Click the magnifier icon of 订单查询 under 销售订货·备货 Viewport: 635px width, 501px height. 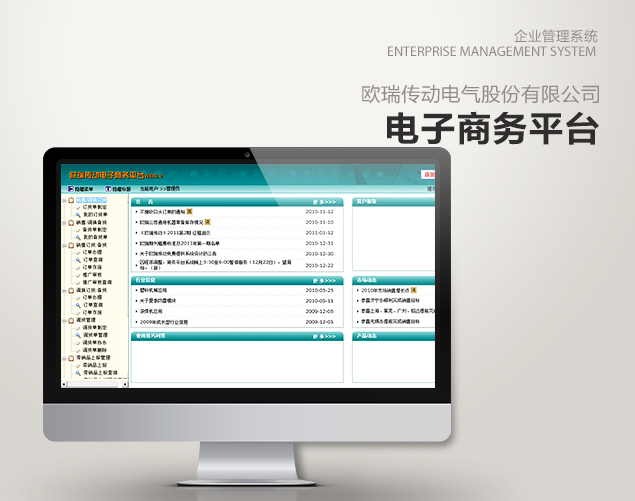point(78,260)
